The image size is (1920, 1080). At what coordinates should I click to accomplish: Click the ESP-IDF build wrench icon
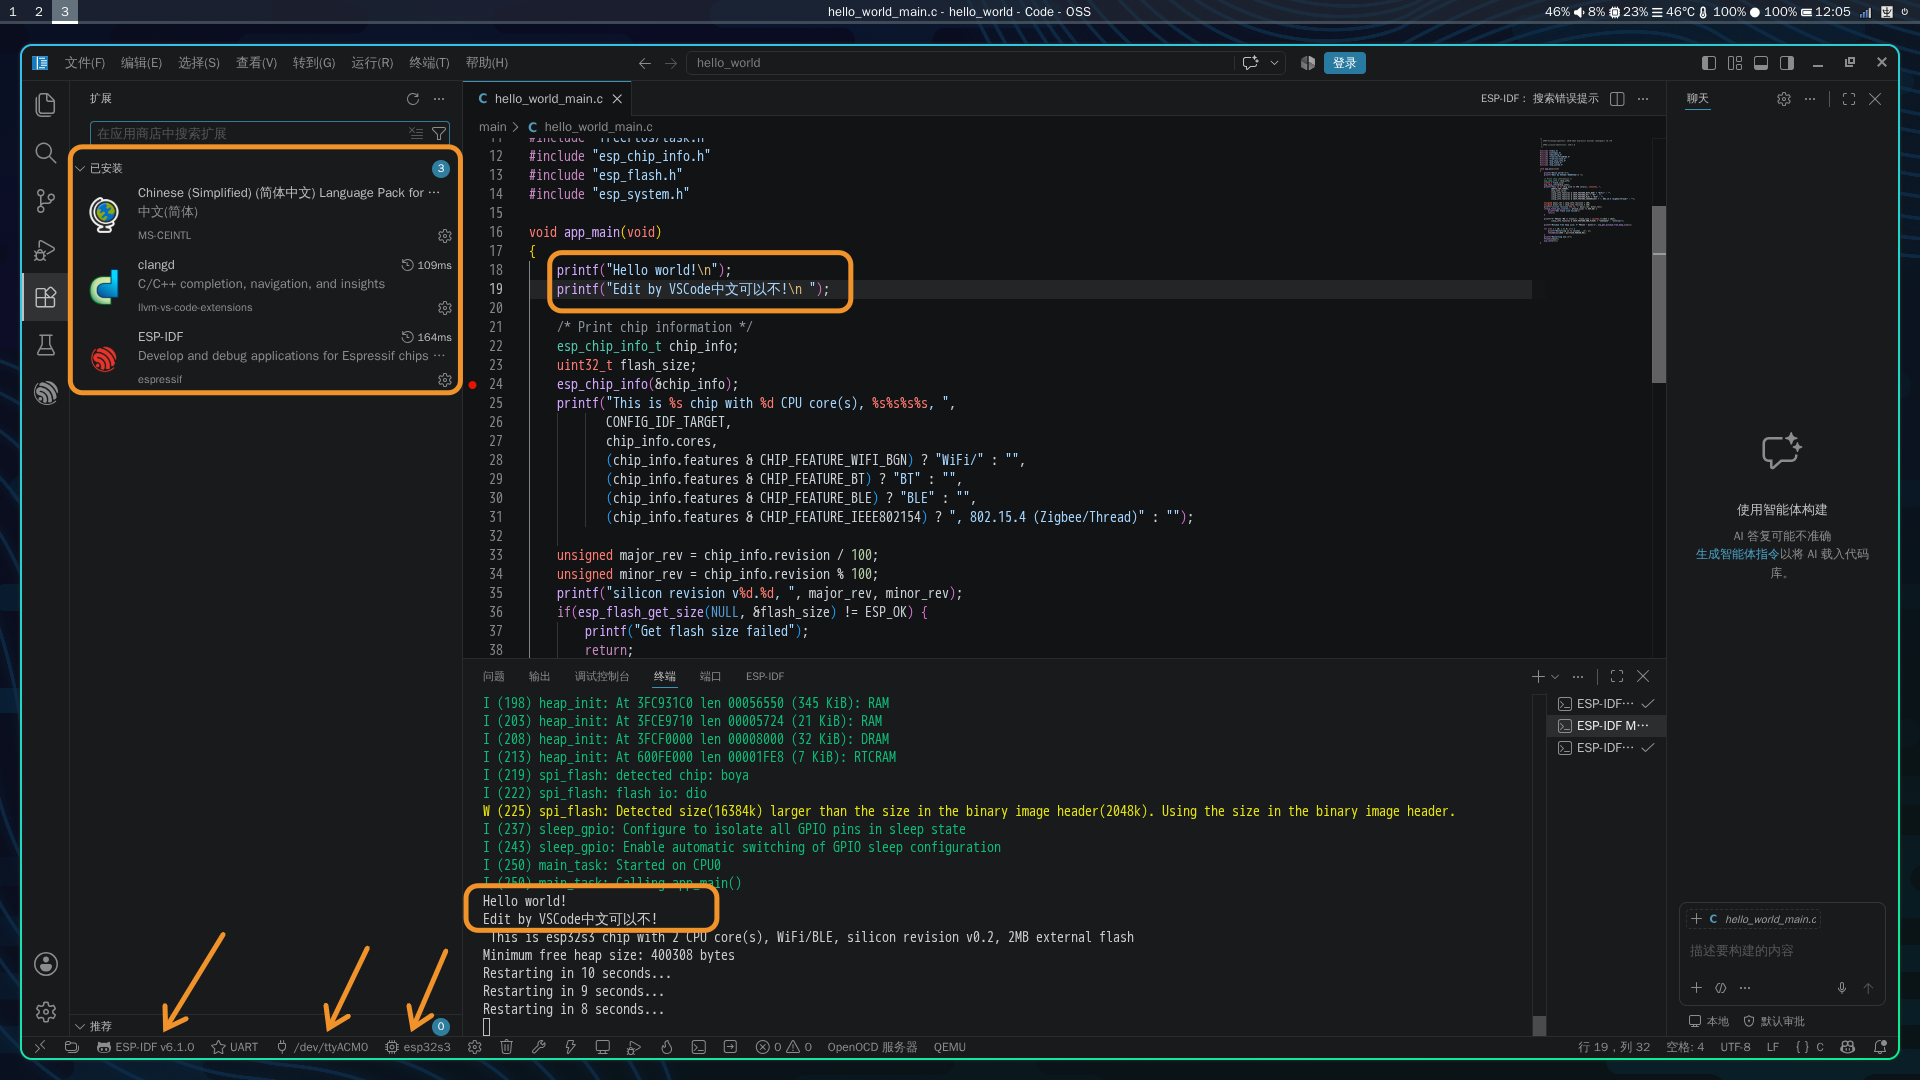pyautogui.click(x=539, y=1047)
